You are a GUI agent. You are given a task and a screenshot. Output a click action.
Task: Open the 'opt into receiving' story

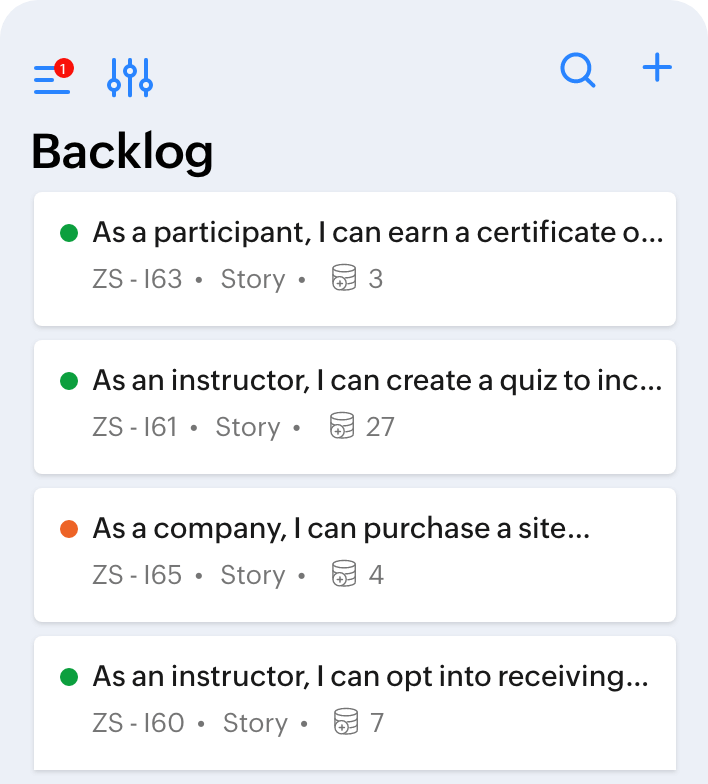[371, 677]
